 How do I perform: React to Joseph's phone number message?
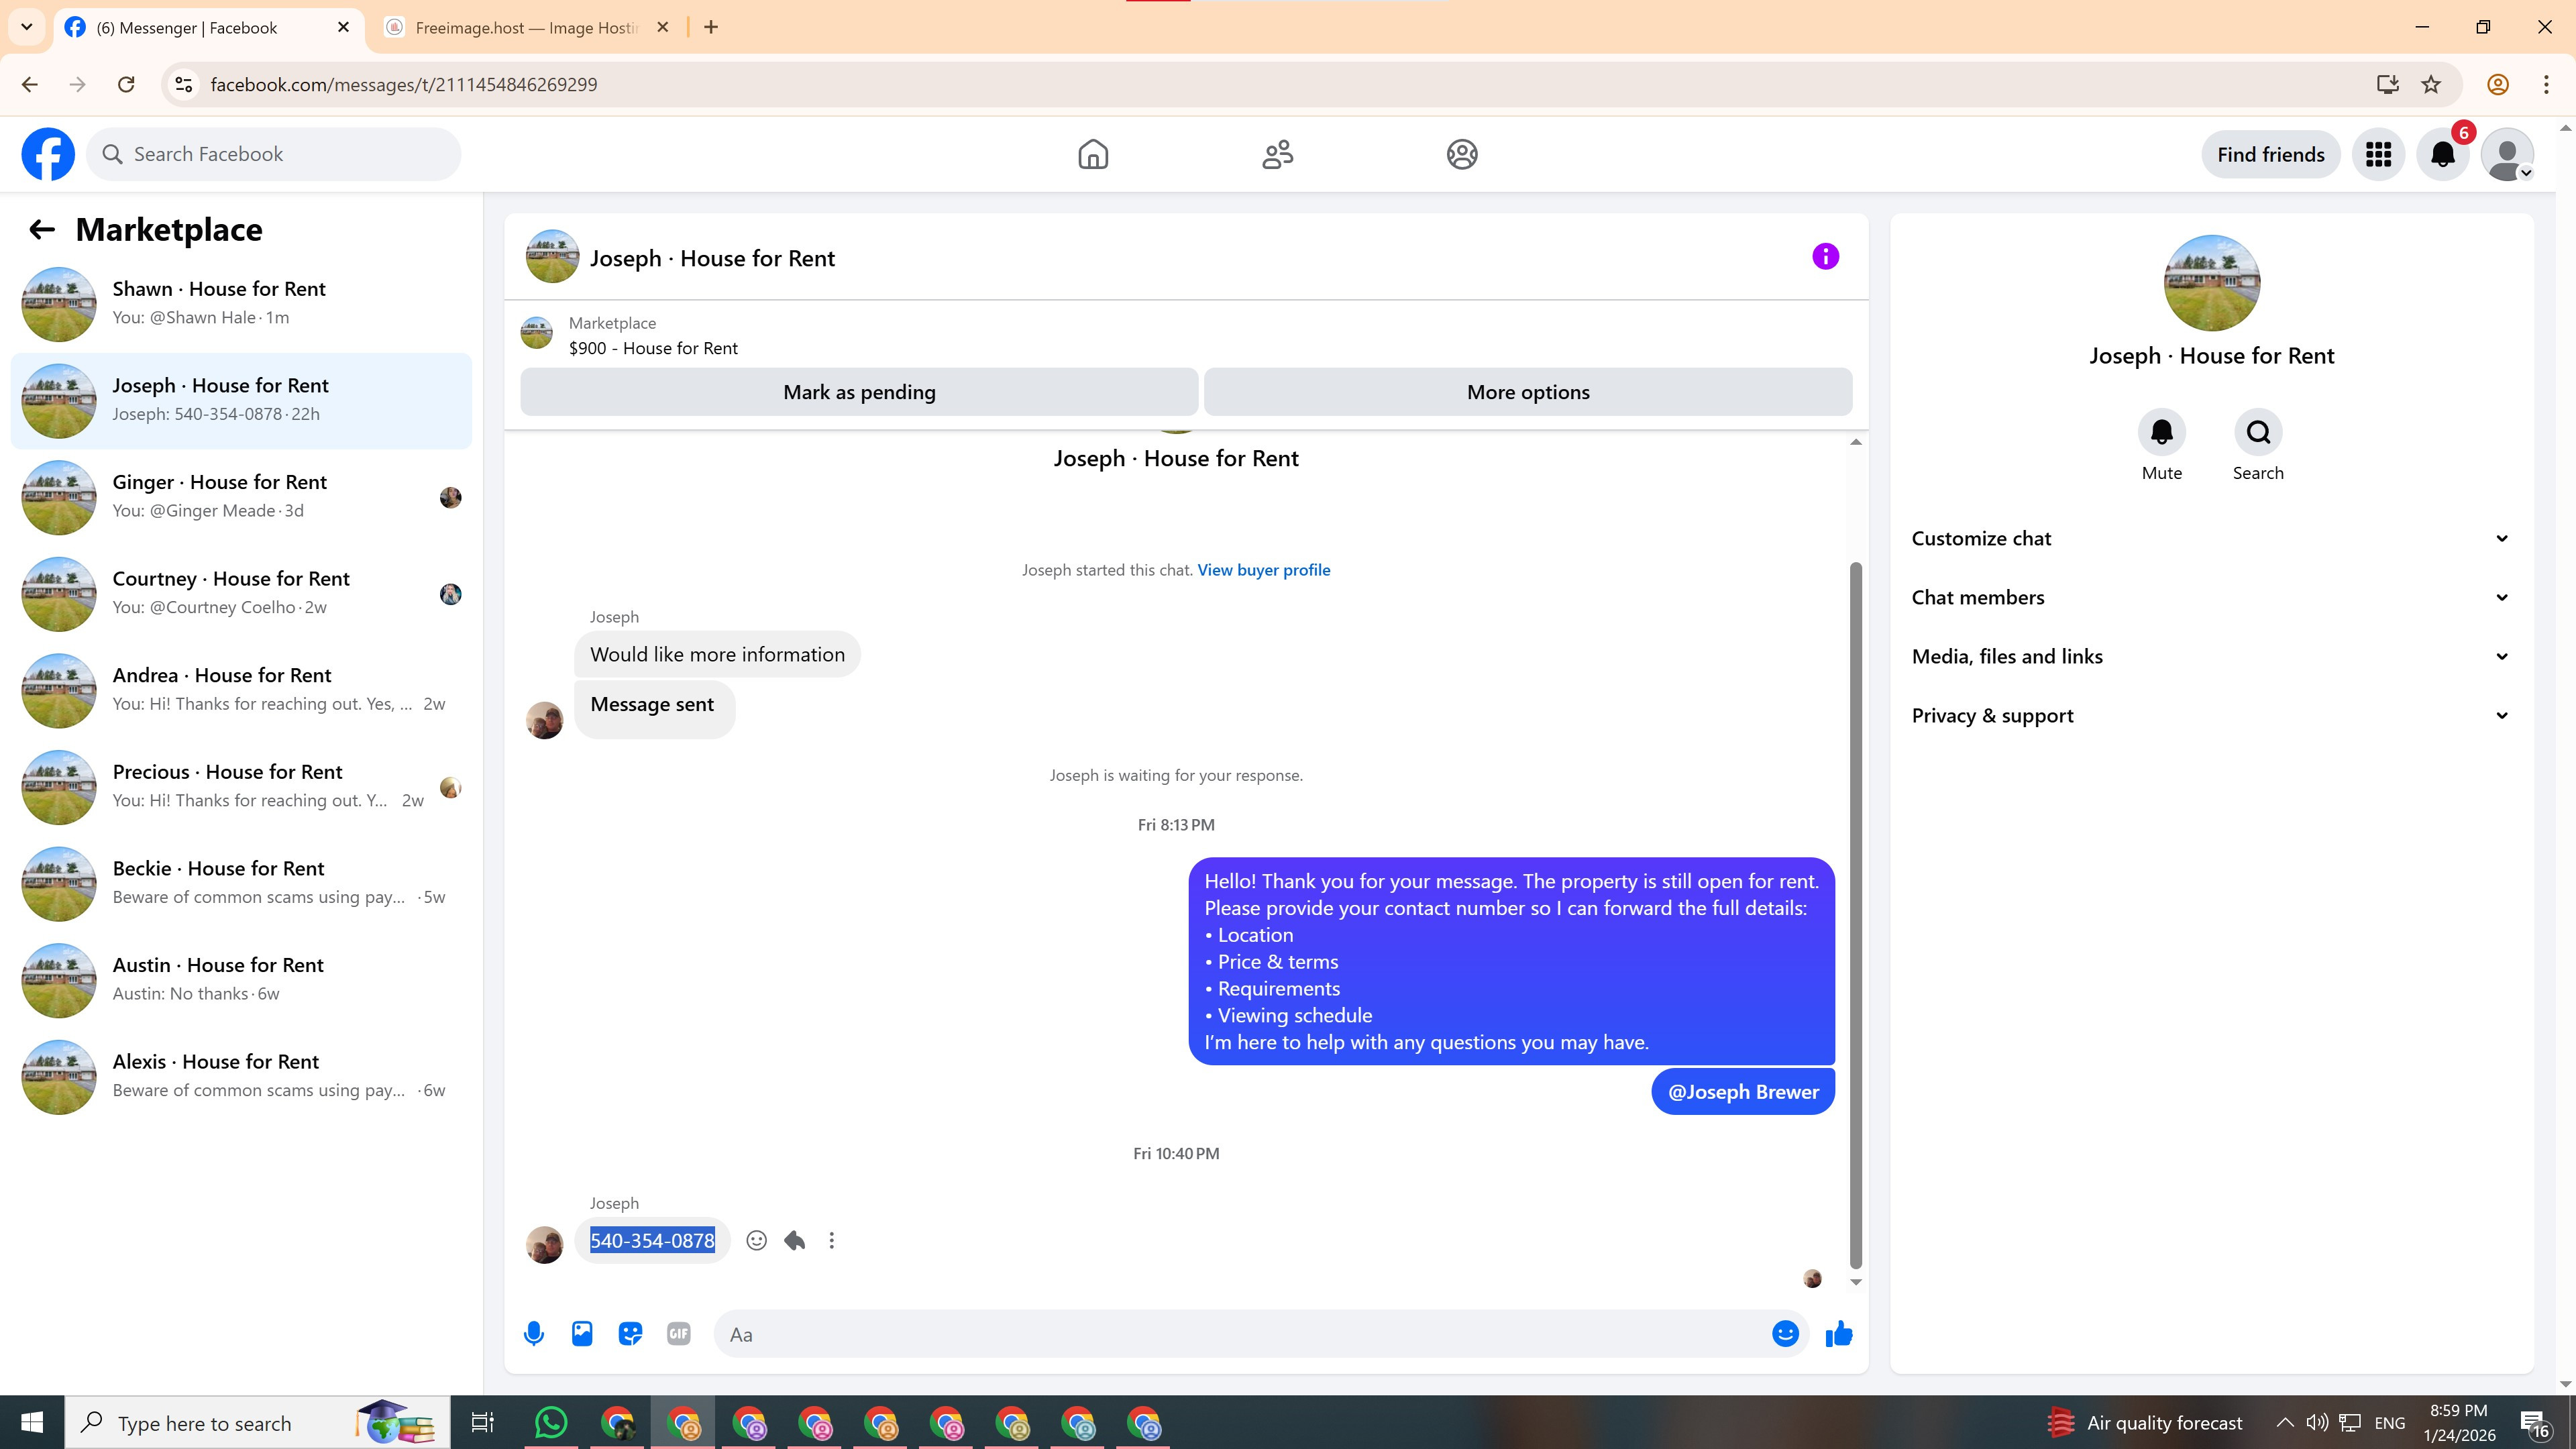click(757, 1240)
